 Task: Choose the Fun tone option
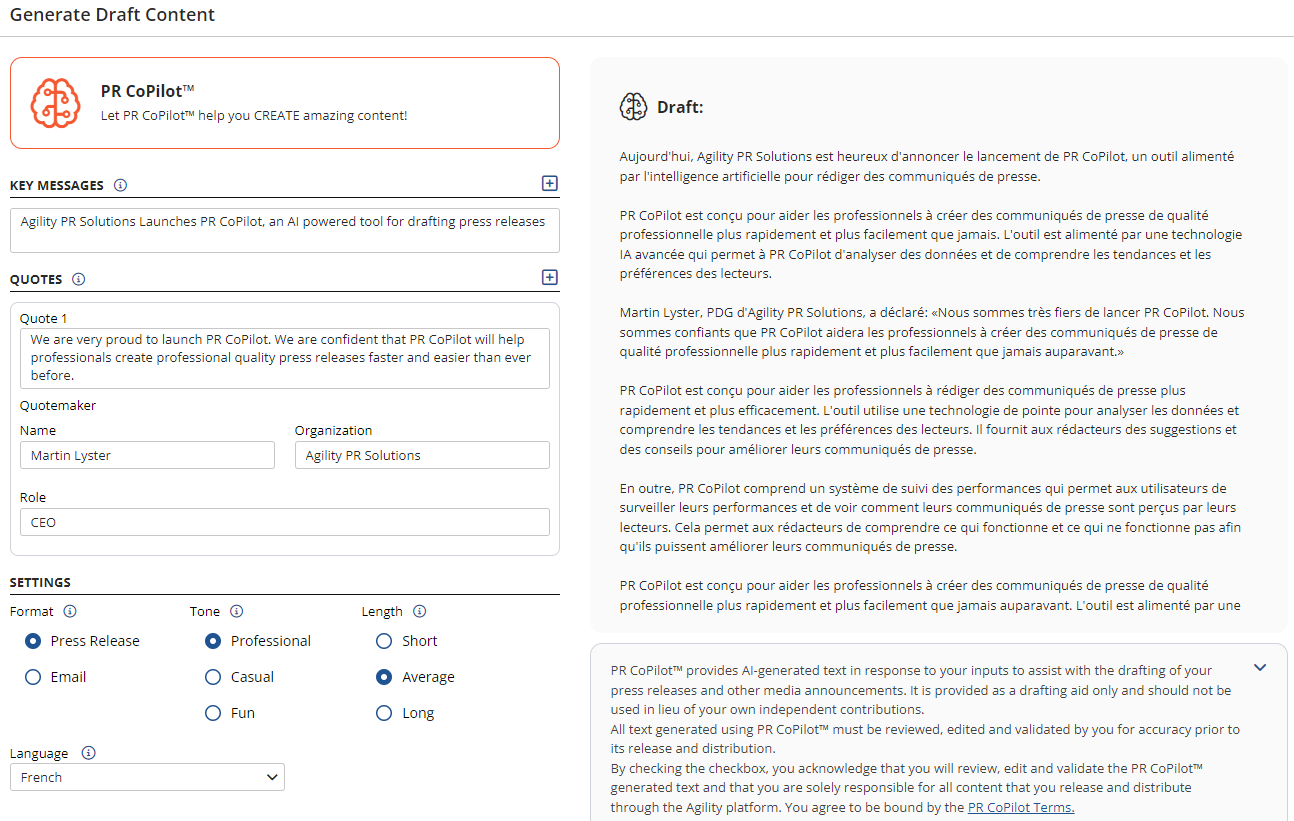[x=213, y=713]
